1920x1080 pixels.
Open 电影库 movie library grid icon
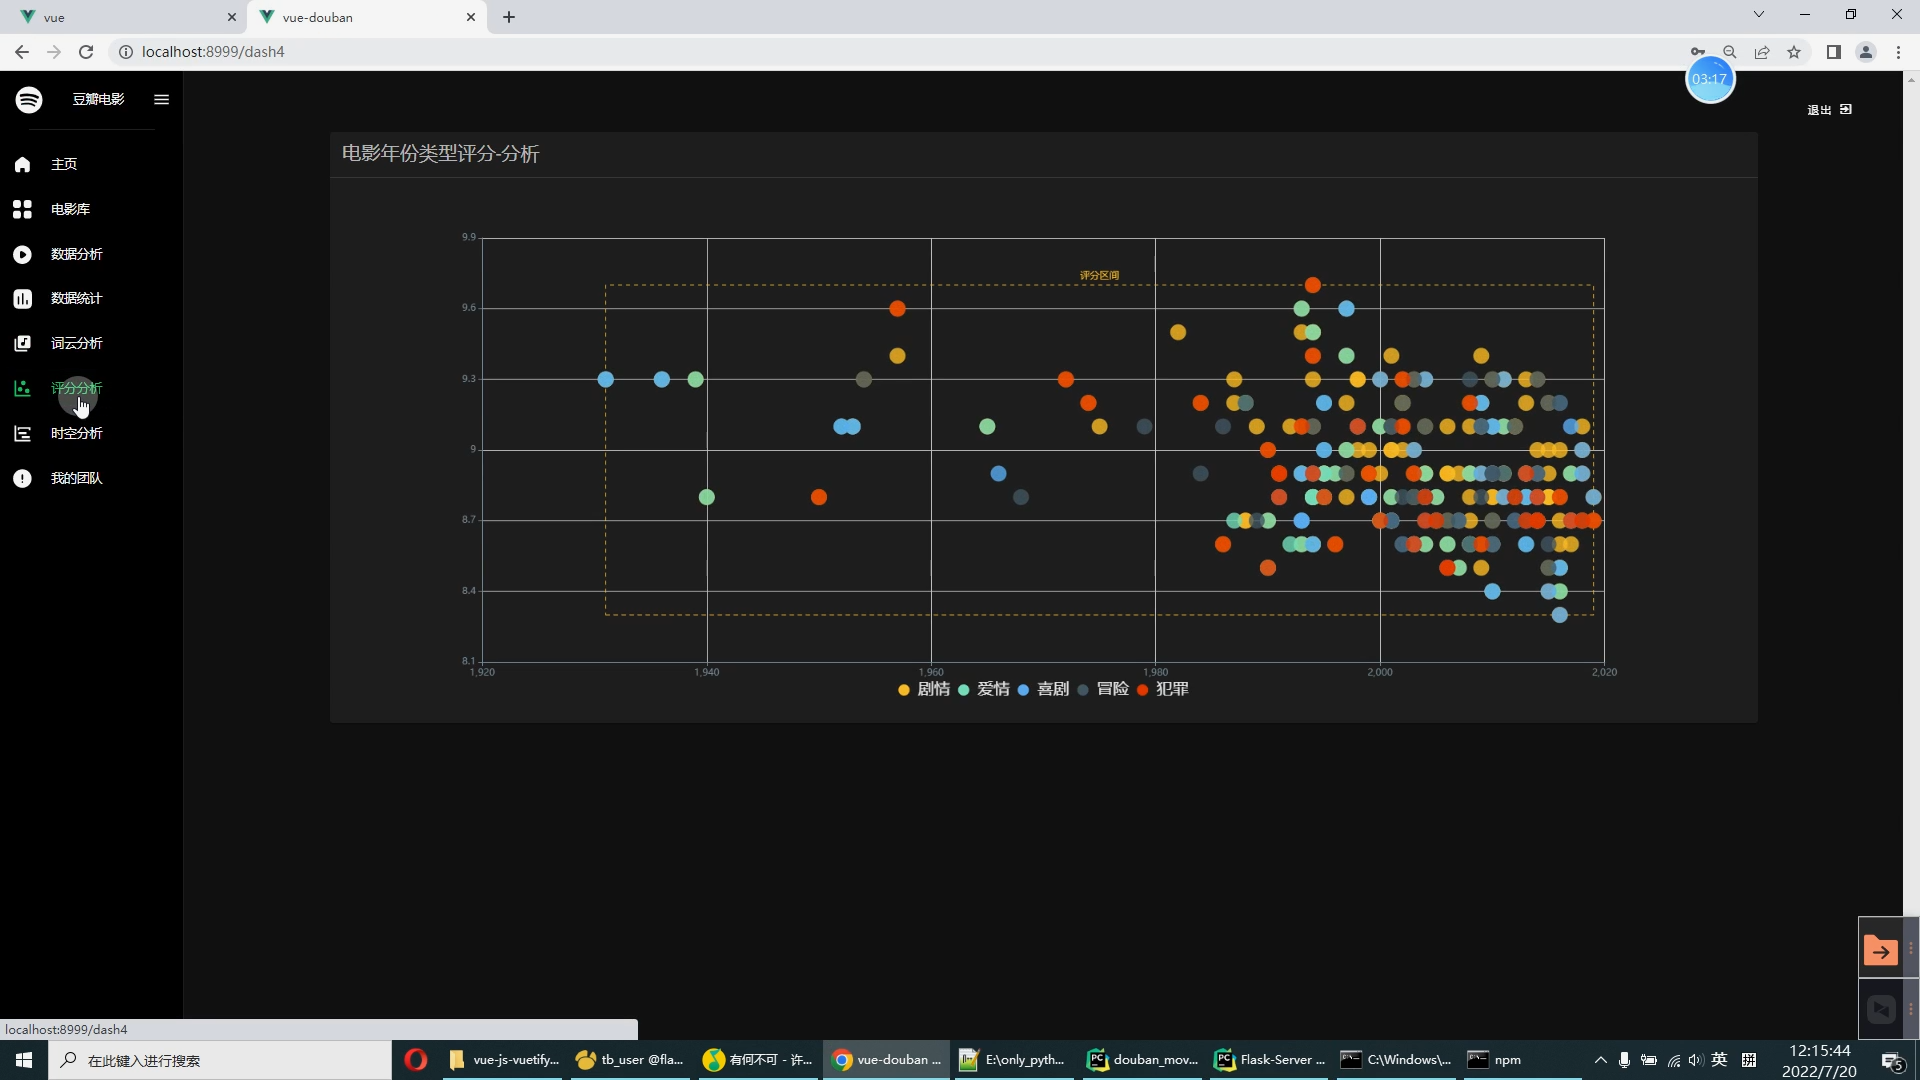click(x=22, y=209)
